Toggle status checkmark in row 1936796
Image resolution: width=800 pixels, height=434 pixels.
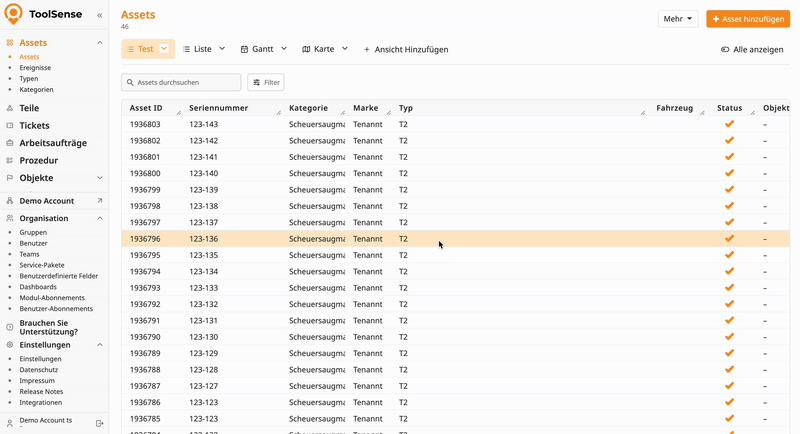click(729, 239)
